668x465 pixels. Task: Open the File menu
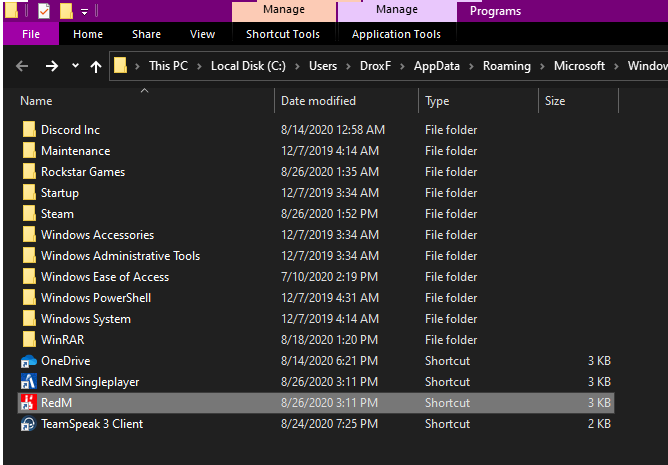(x=31, y=34)
